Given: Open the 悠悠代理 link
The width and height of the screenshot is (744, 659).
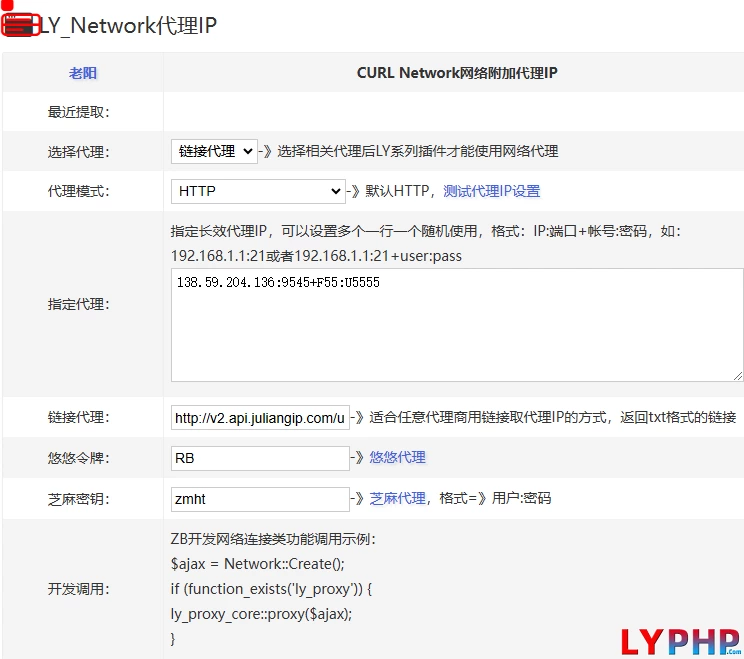Looking at the screenshot, I should (x=397, y=457).
